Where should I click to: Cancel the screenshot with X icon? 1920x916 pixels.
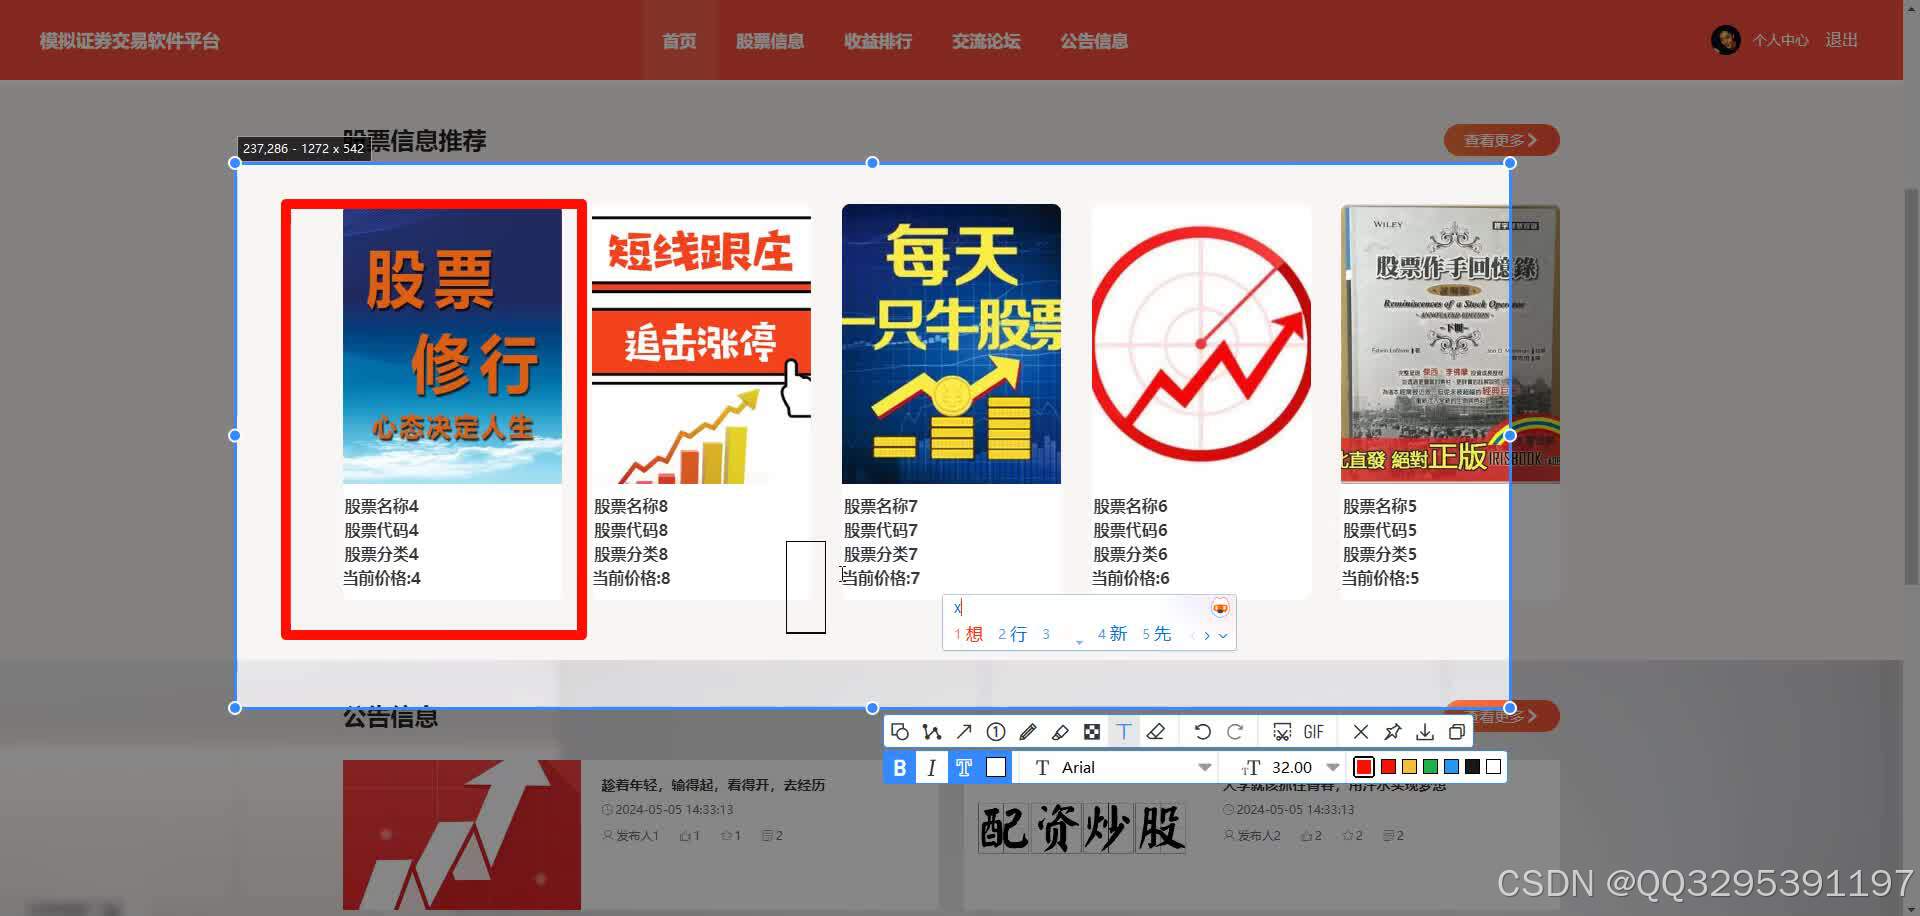1361,732
